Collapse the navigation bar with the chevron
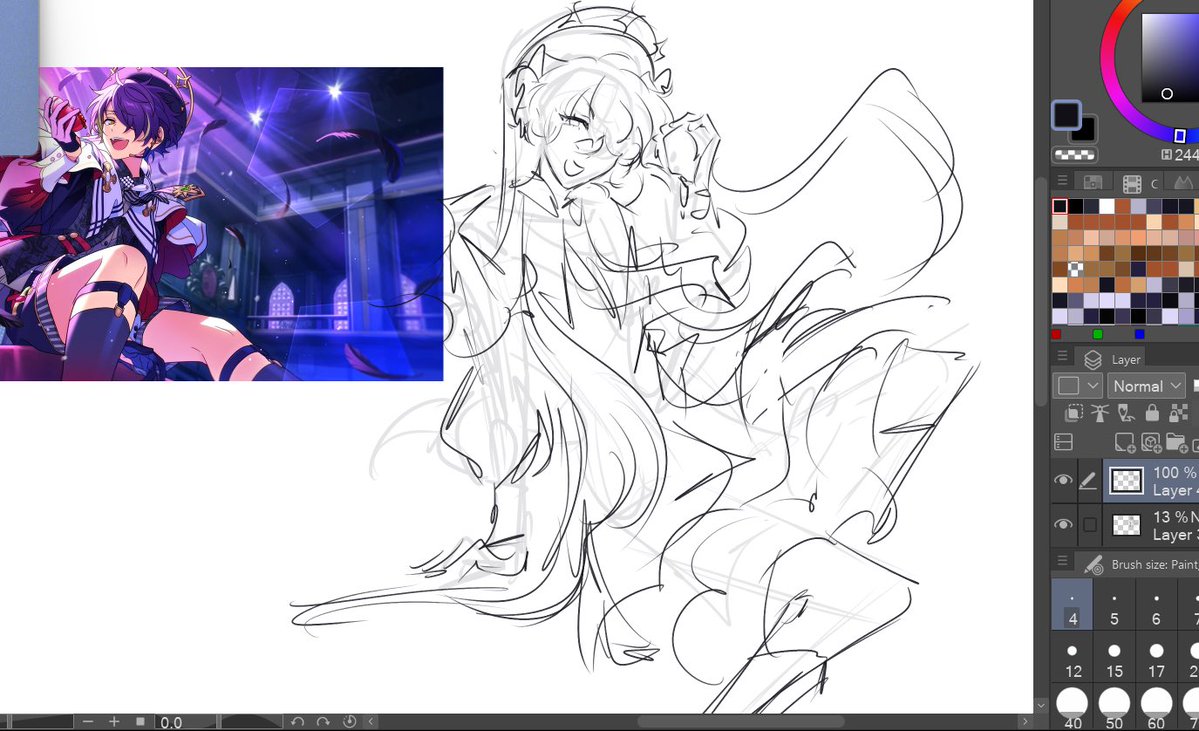The width and height of the screenshot is (1199, 731). (370, 721)
